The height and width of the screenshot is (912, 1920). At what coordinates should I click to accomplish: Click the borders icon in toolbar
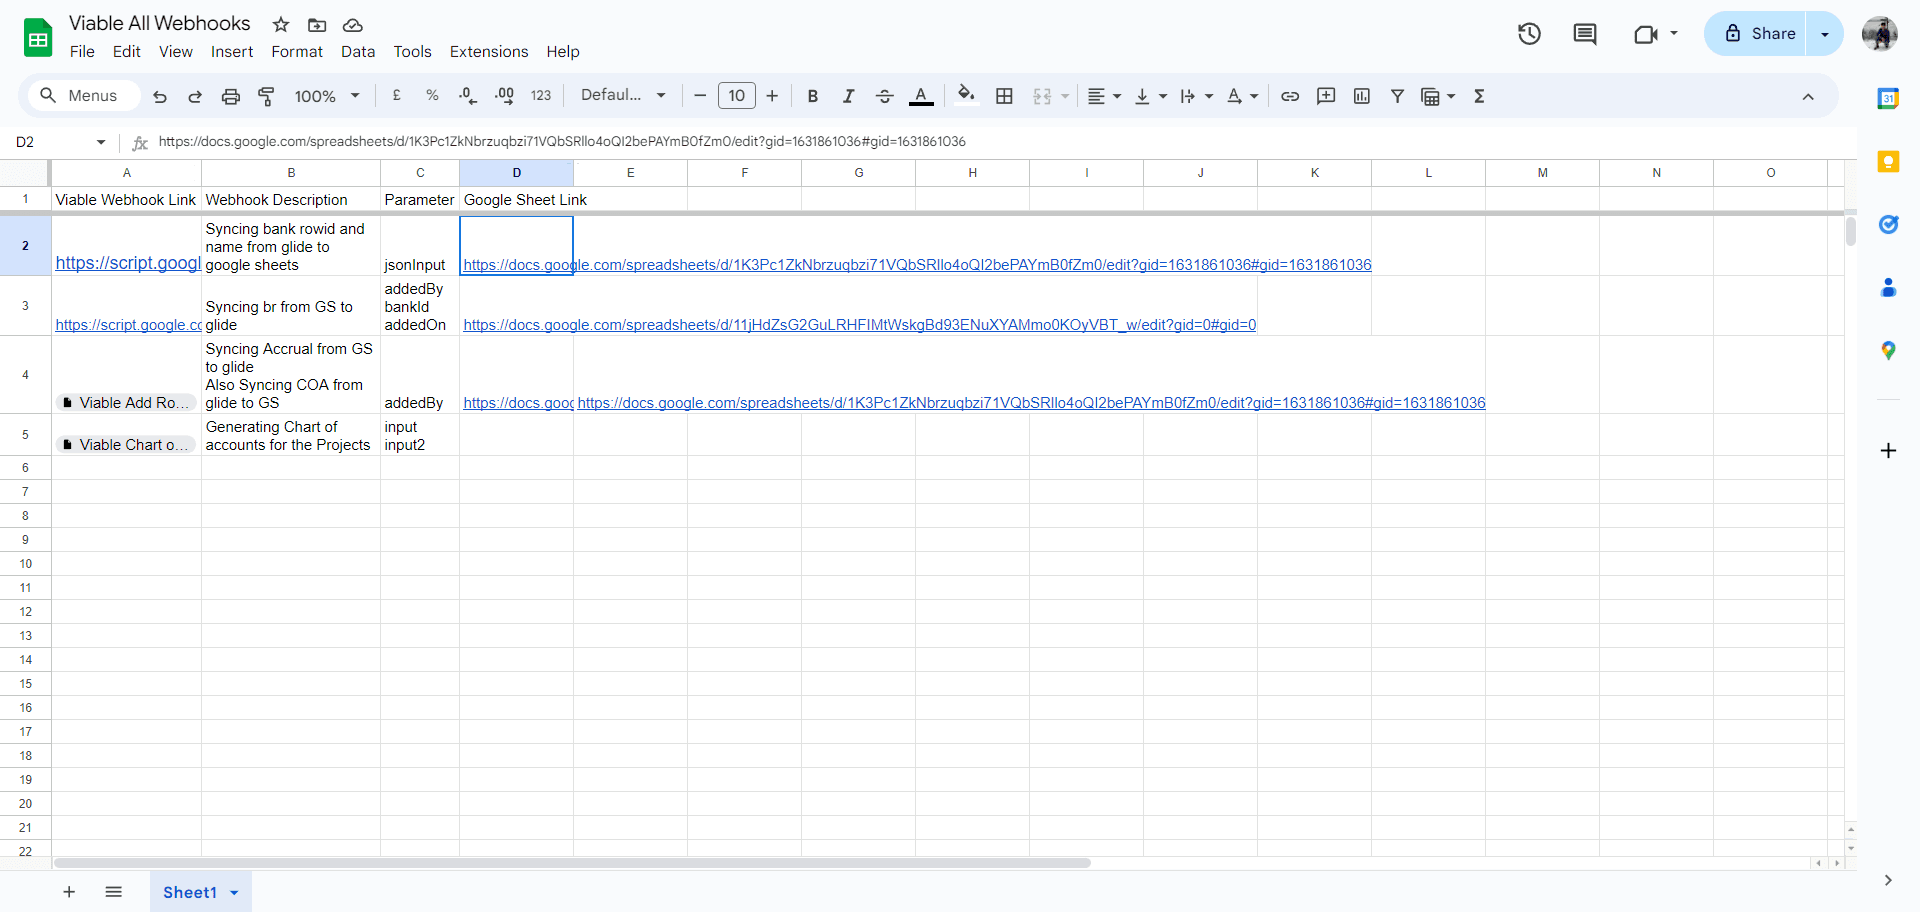click(1004, 96)
